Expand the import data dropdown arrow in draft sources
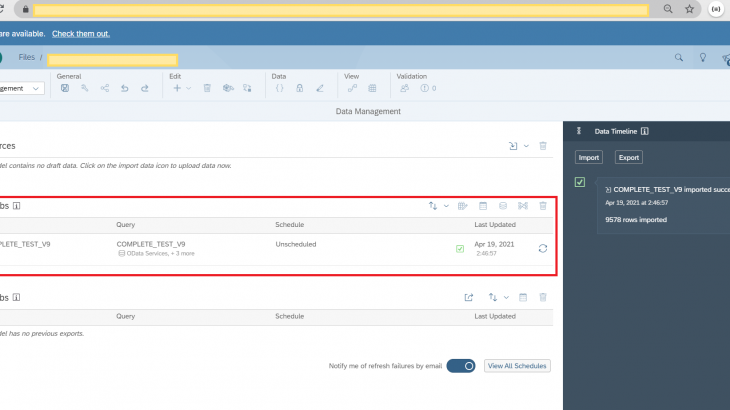This screenshot has height=410, width=730. pyautogui.click(x=526, y=146)
